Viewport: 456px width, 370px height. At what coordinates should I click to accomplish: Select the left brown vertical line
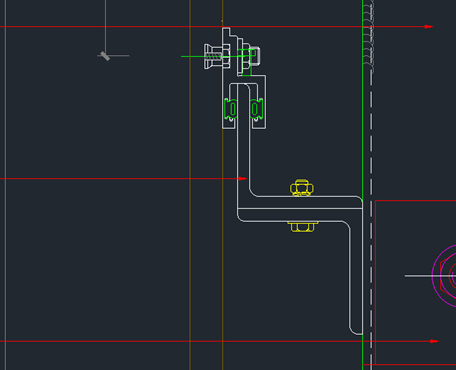click(190, 185)
